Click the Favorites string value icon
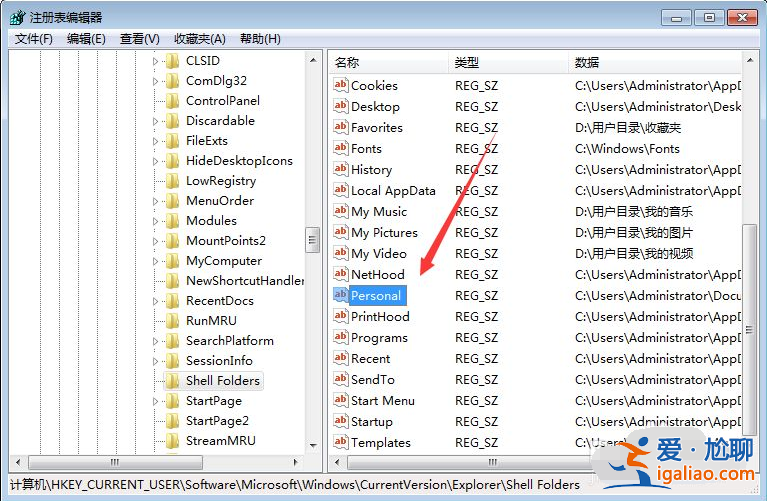The image size is (767, 501). coord(340,127)
